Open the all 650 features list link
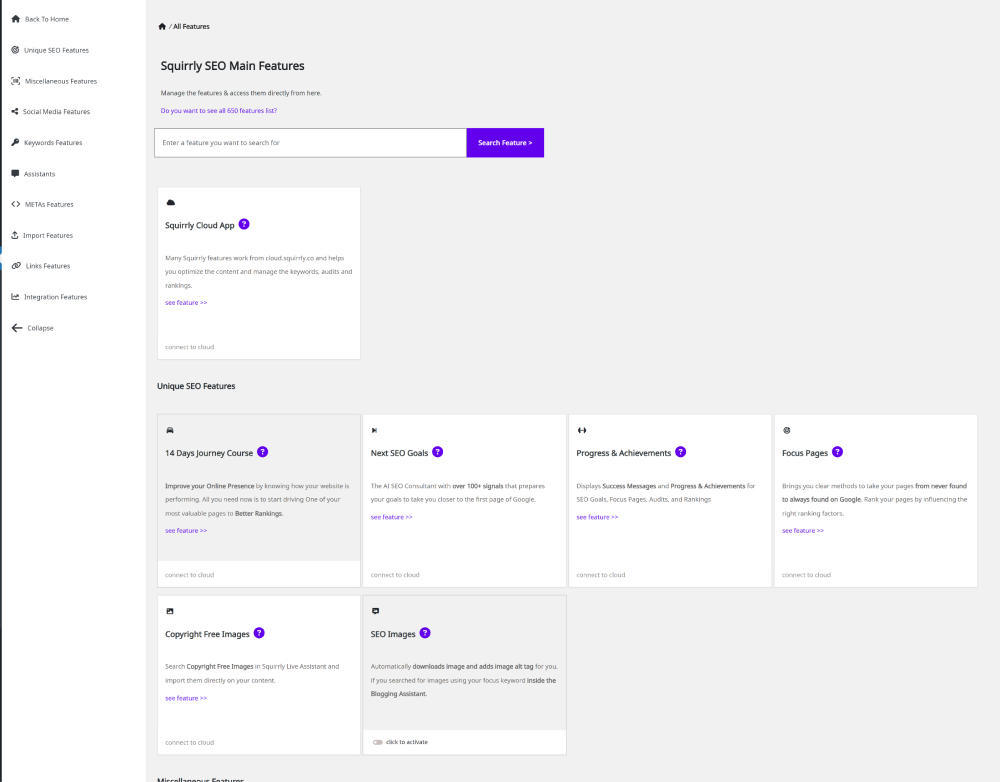The height and width of the screenshot is (782, 1000). (x=219, y=110)
